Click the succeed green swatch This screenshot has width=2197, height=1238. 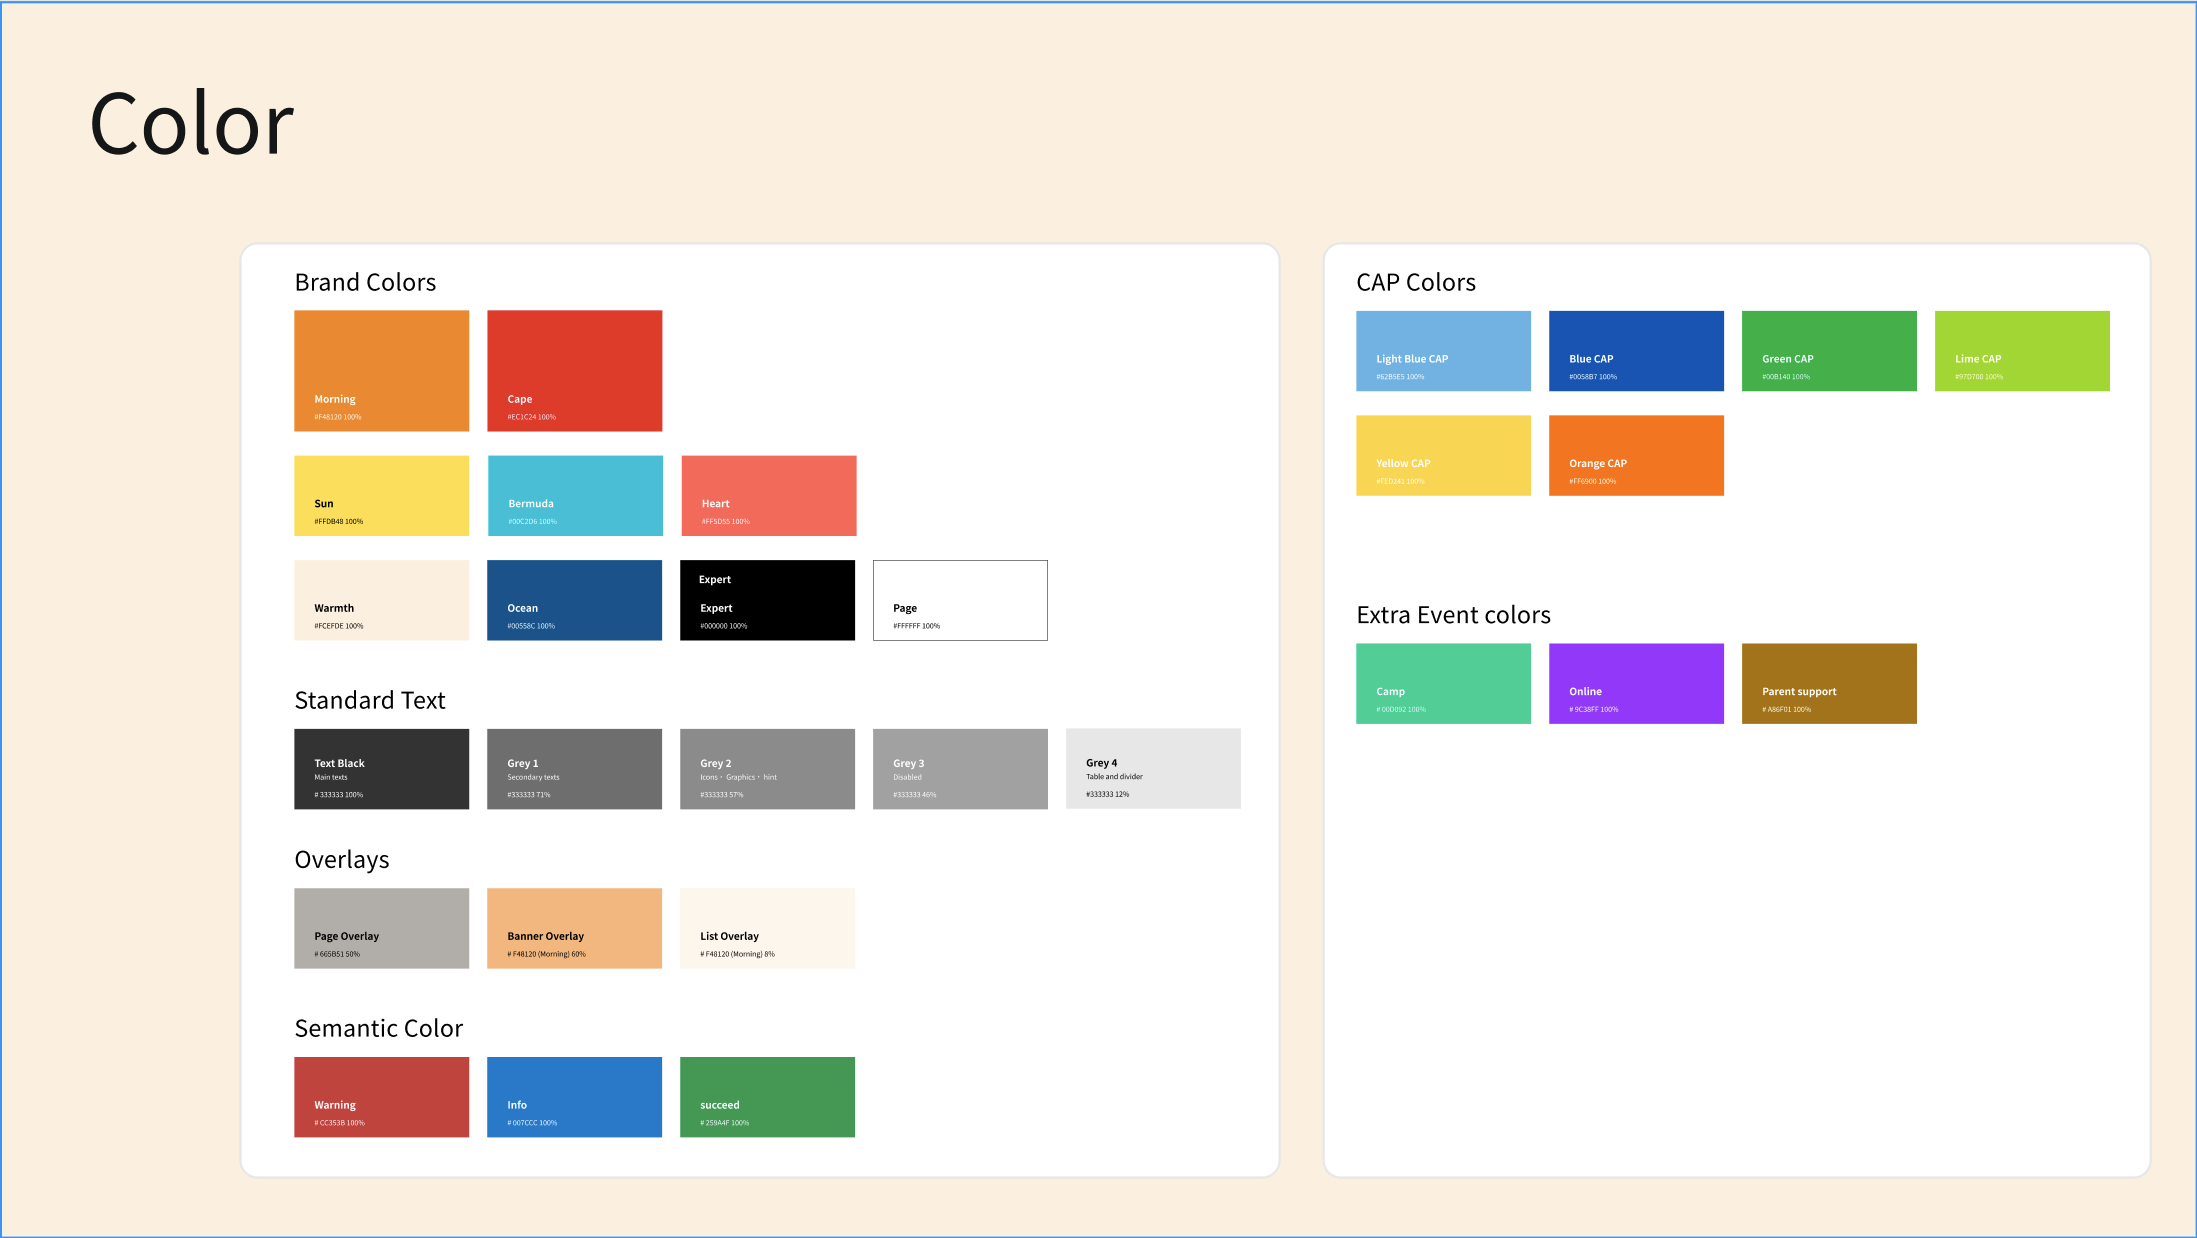pyautogui.click(x=767, y=1097)
